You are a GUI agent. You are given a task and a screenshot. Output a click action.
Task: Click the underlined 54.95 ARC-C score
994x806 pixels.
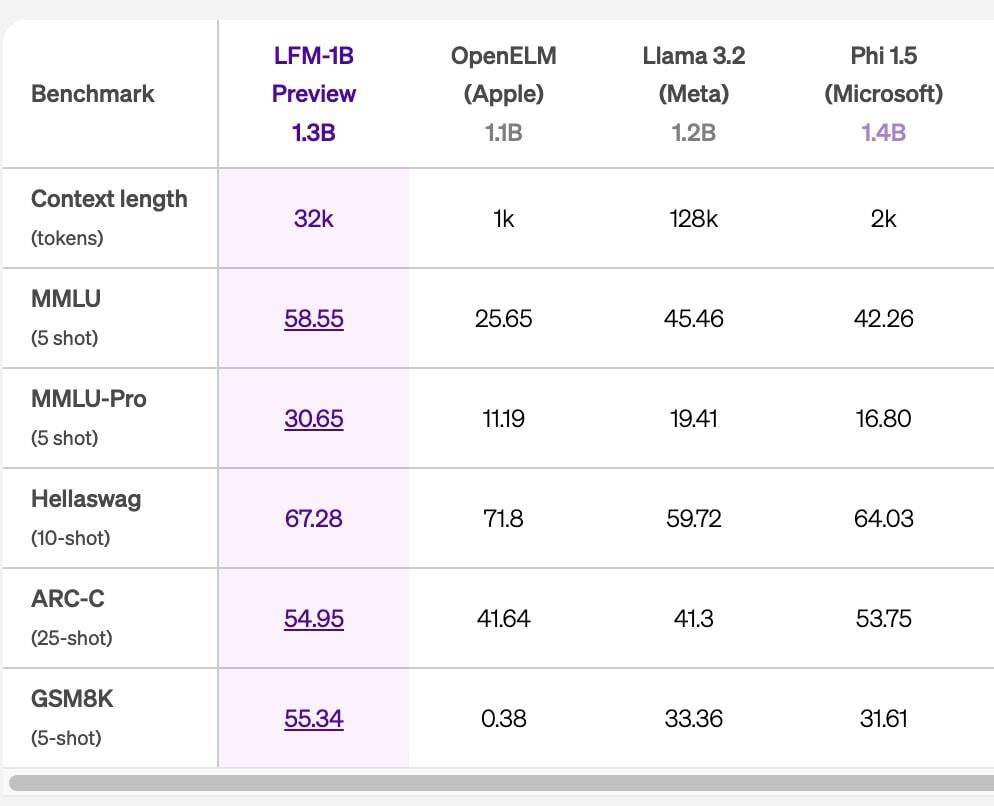click(x=313, y=618)
